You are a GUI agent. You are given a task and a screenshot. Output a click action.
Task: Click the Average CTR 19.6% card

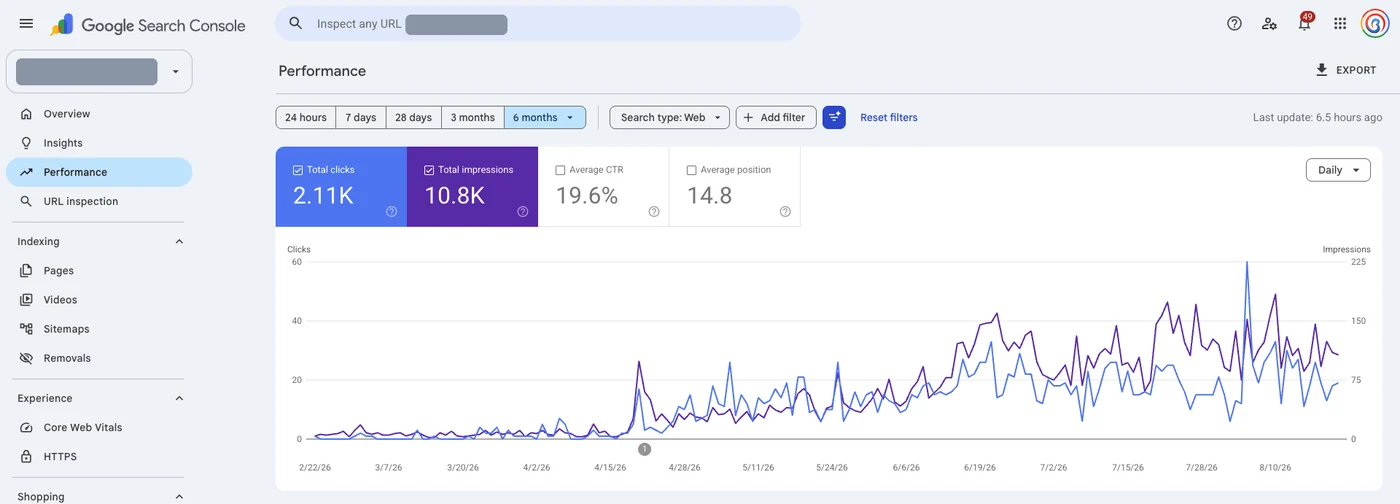[x=603, y=187]
